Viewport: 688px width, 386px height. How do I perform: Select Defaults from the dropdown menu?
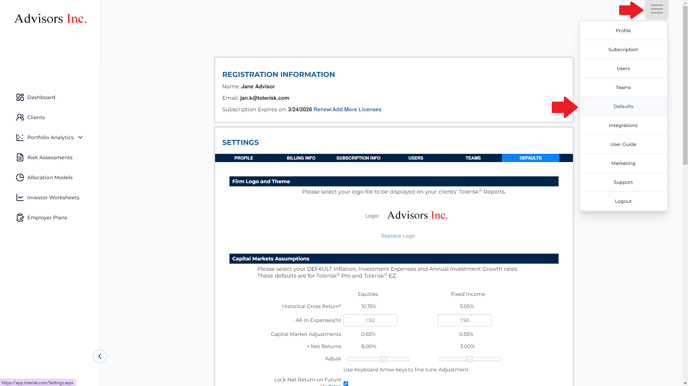(x=623, y=106)
